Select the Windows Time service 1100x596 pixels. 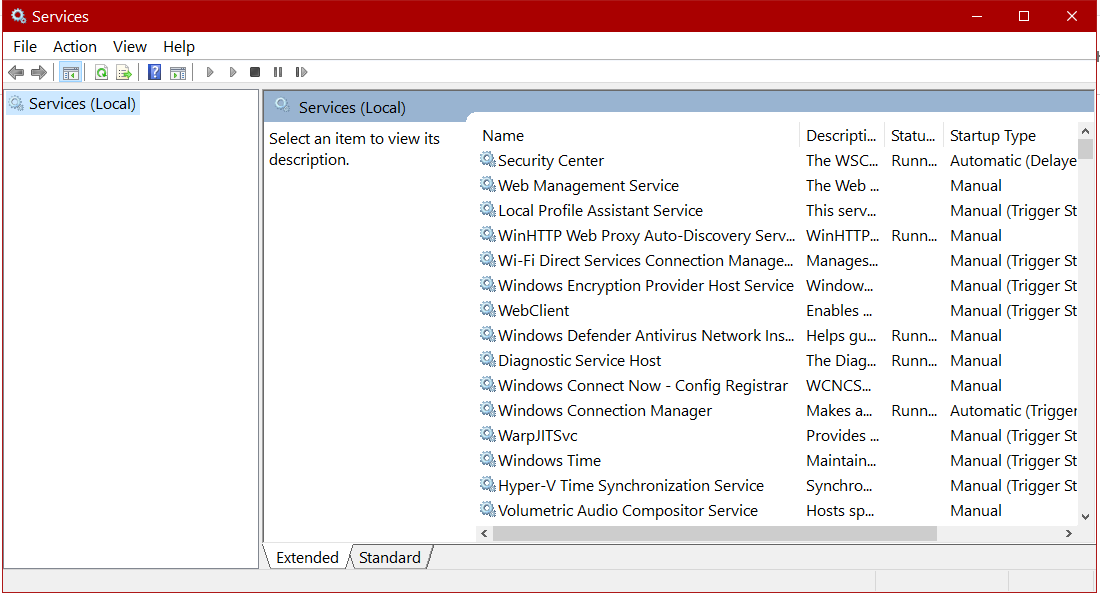[x=549, y=461]
